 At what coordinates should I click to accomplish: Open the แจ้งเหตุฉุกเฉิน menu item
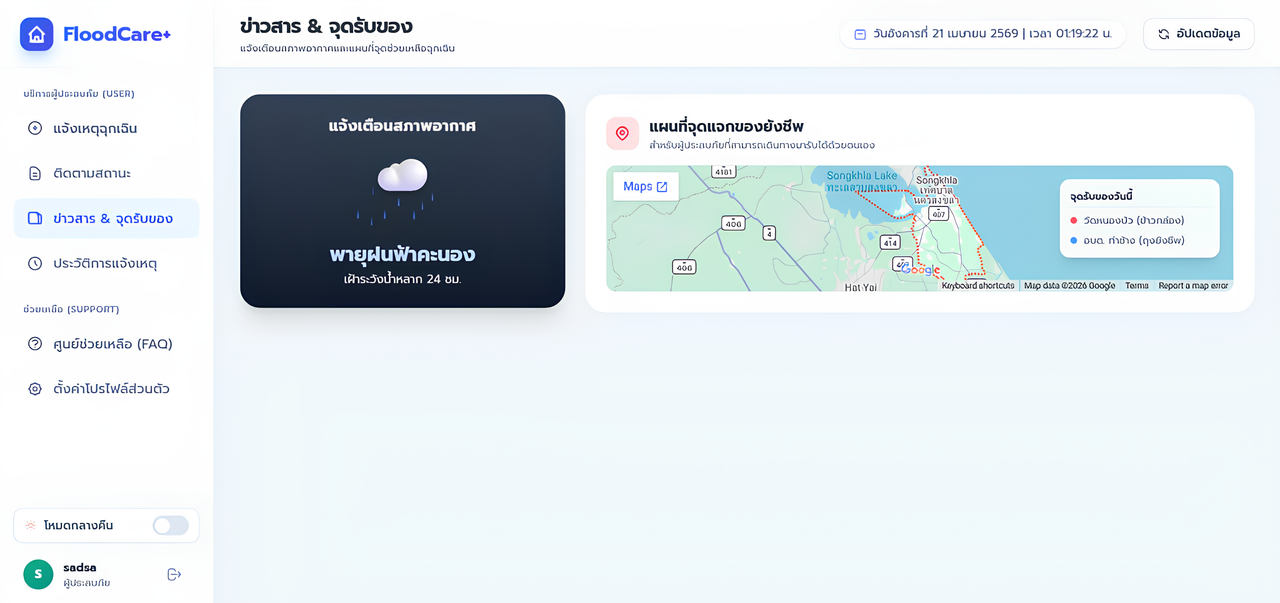pos(106,128)
